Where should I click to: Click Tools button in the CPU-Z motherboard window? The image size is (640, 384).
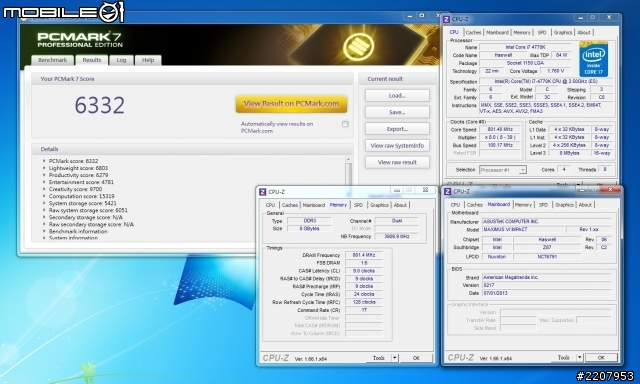[564, 357]
